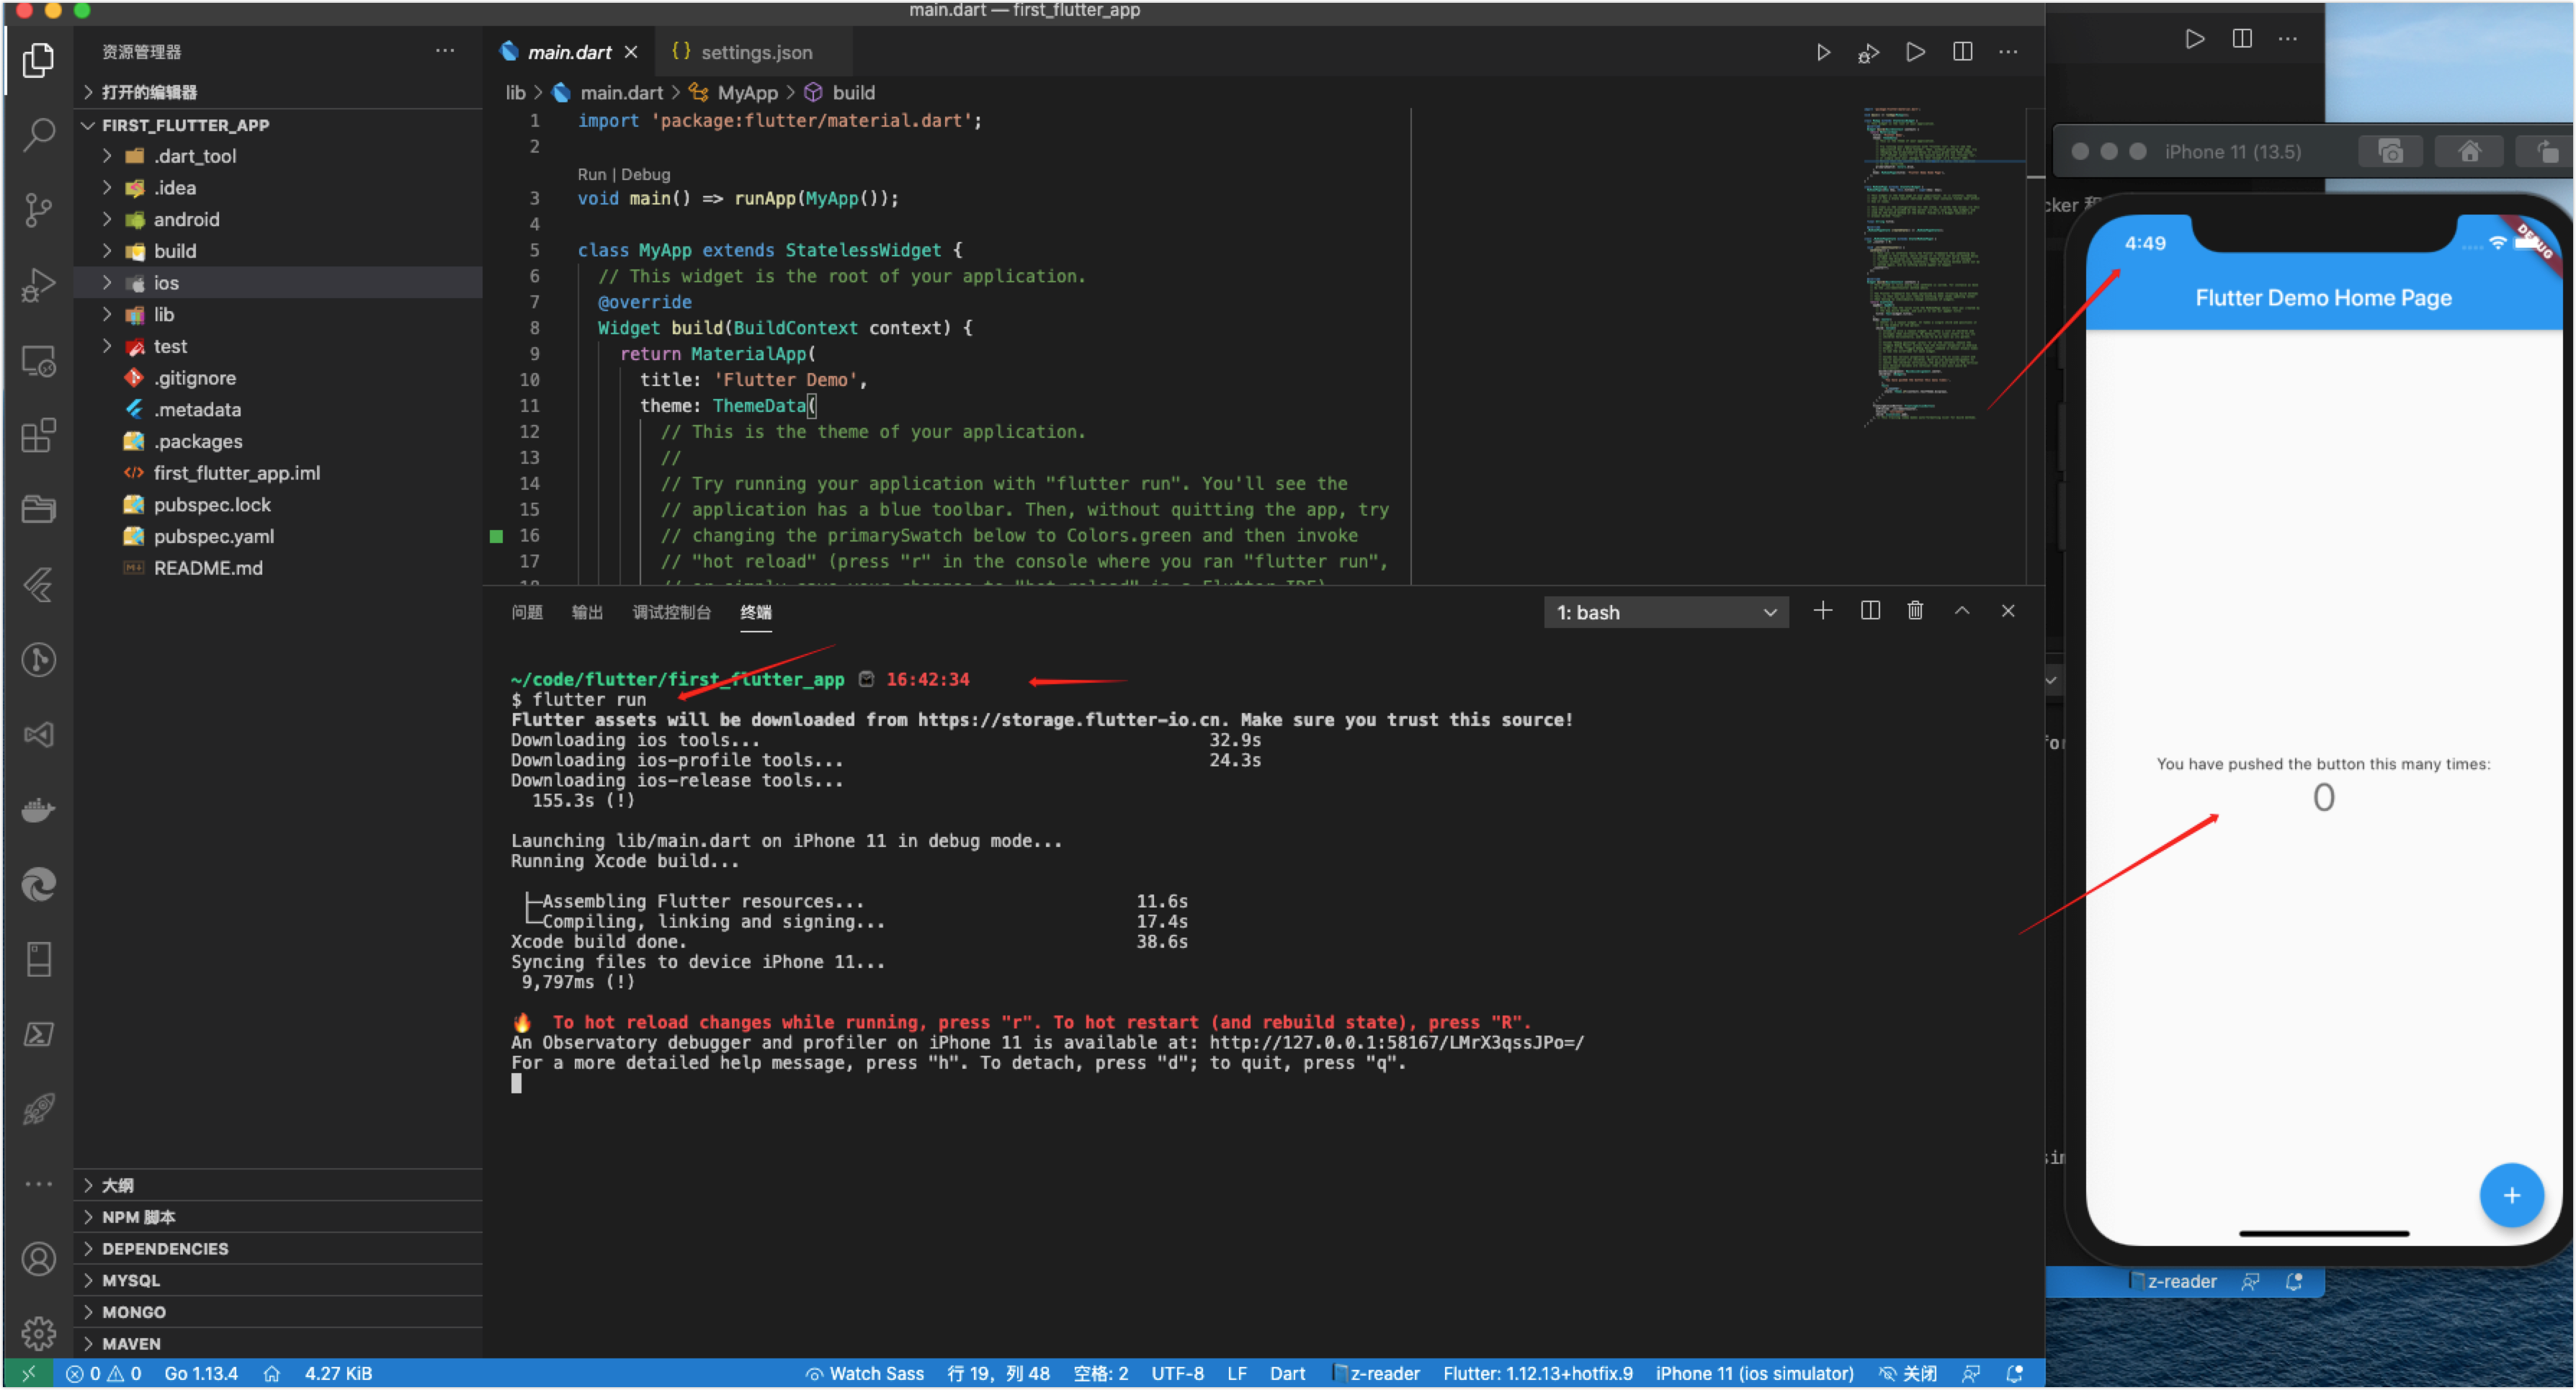Click the Dart language mode in status bar

click(1287, 1374)
